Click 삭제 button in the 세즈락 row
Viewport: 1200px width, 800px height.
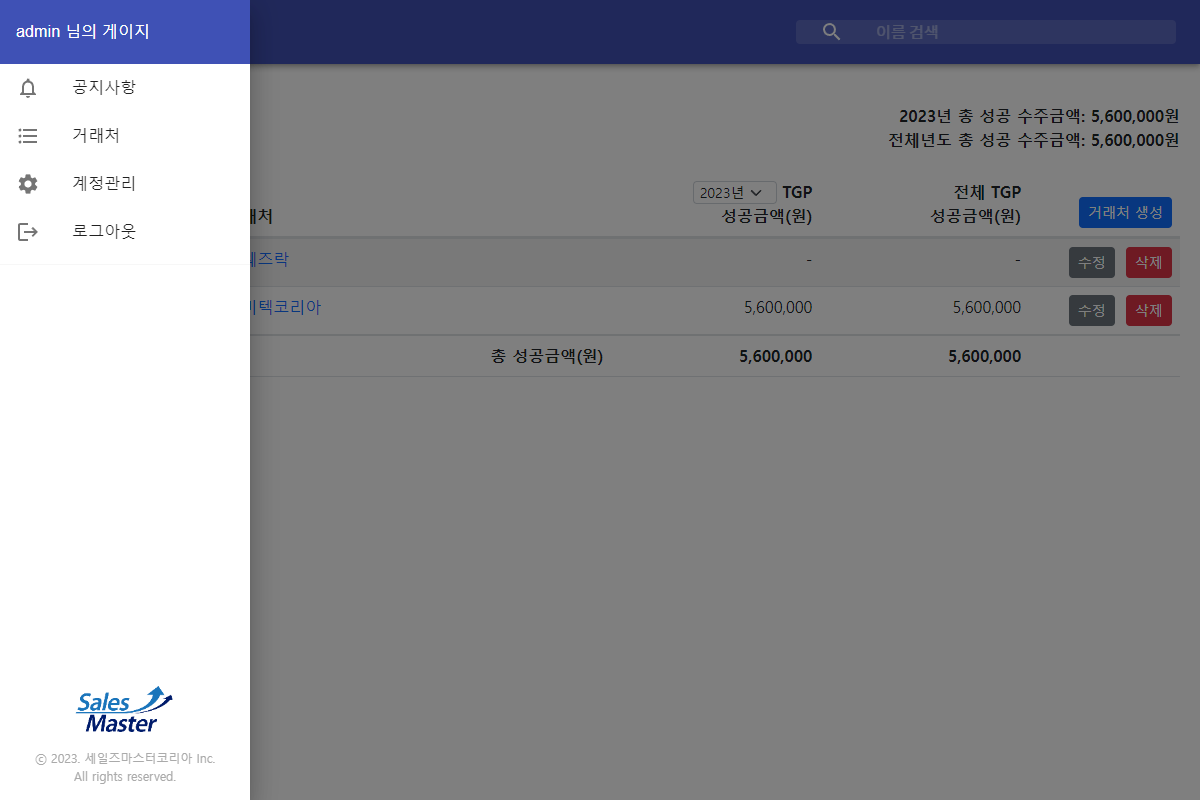(x=1148, y=262)
